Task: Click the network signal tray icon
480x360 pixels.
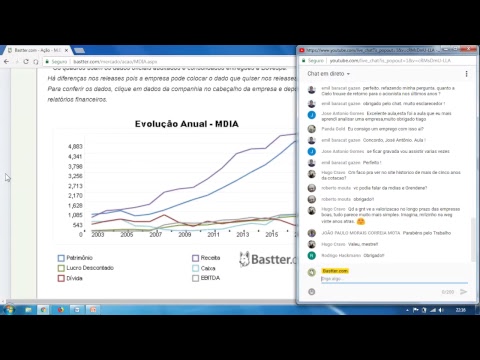Action: click(433, 310)
